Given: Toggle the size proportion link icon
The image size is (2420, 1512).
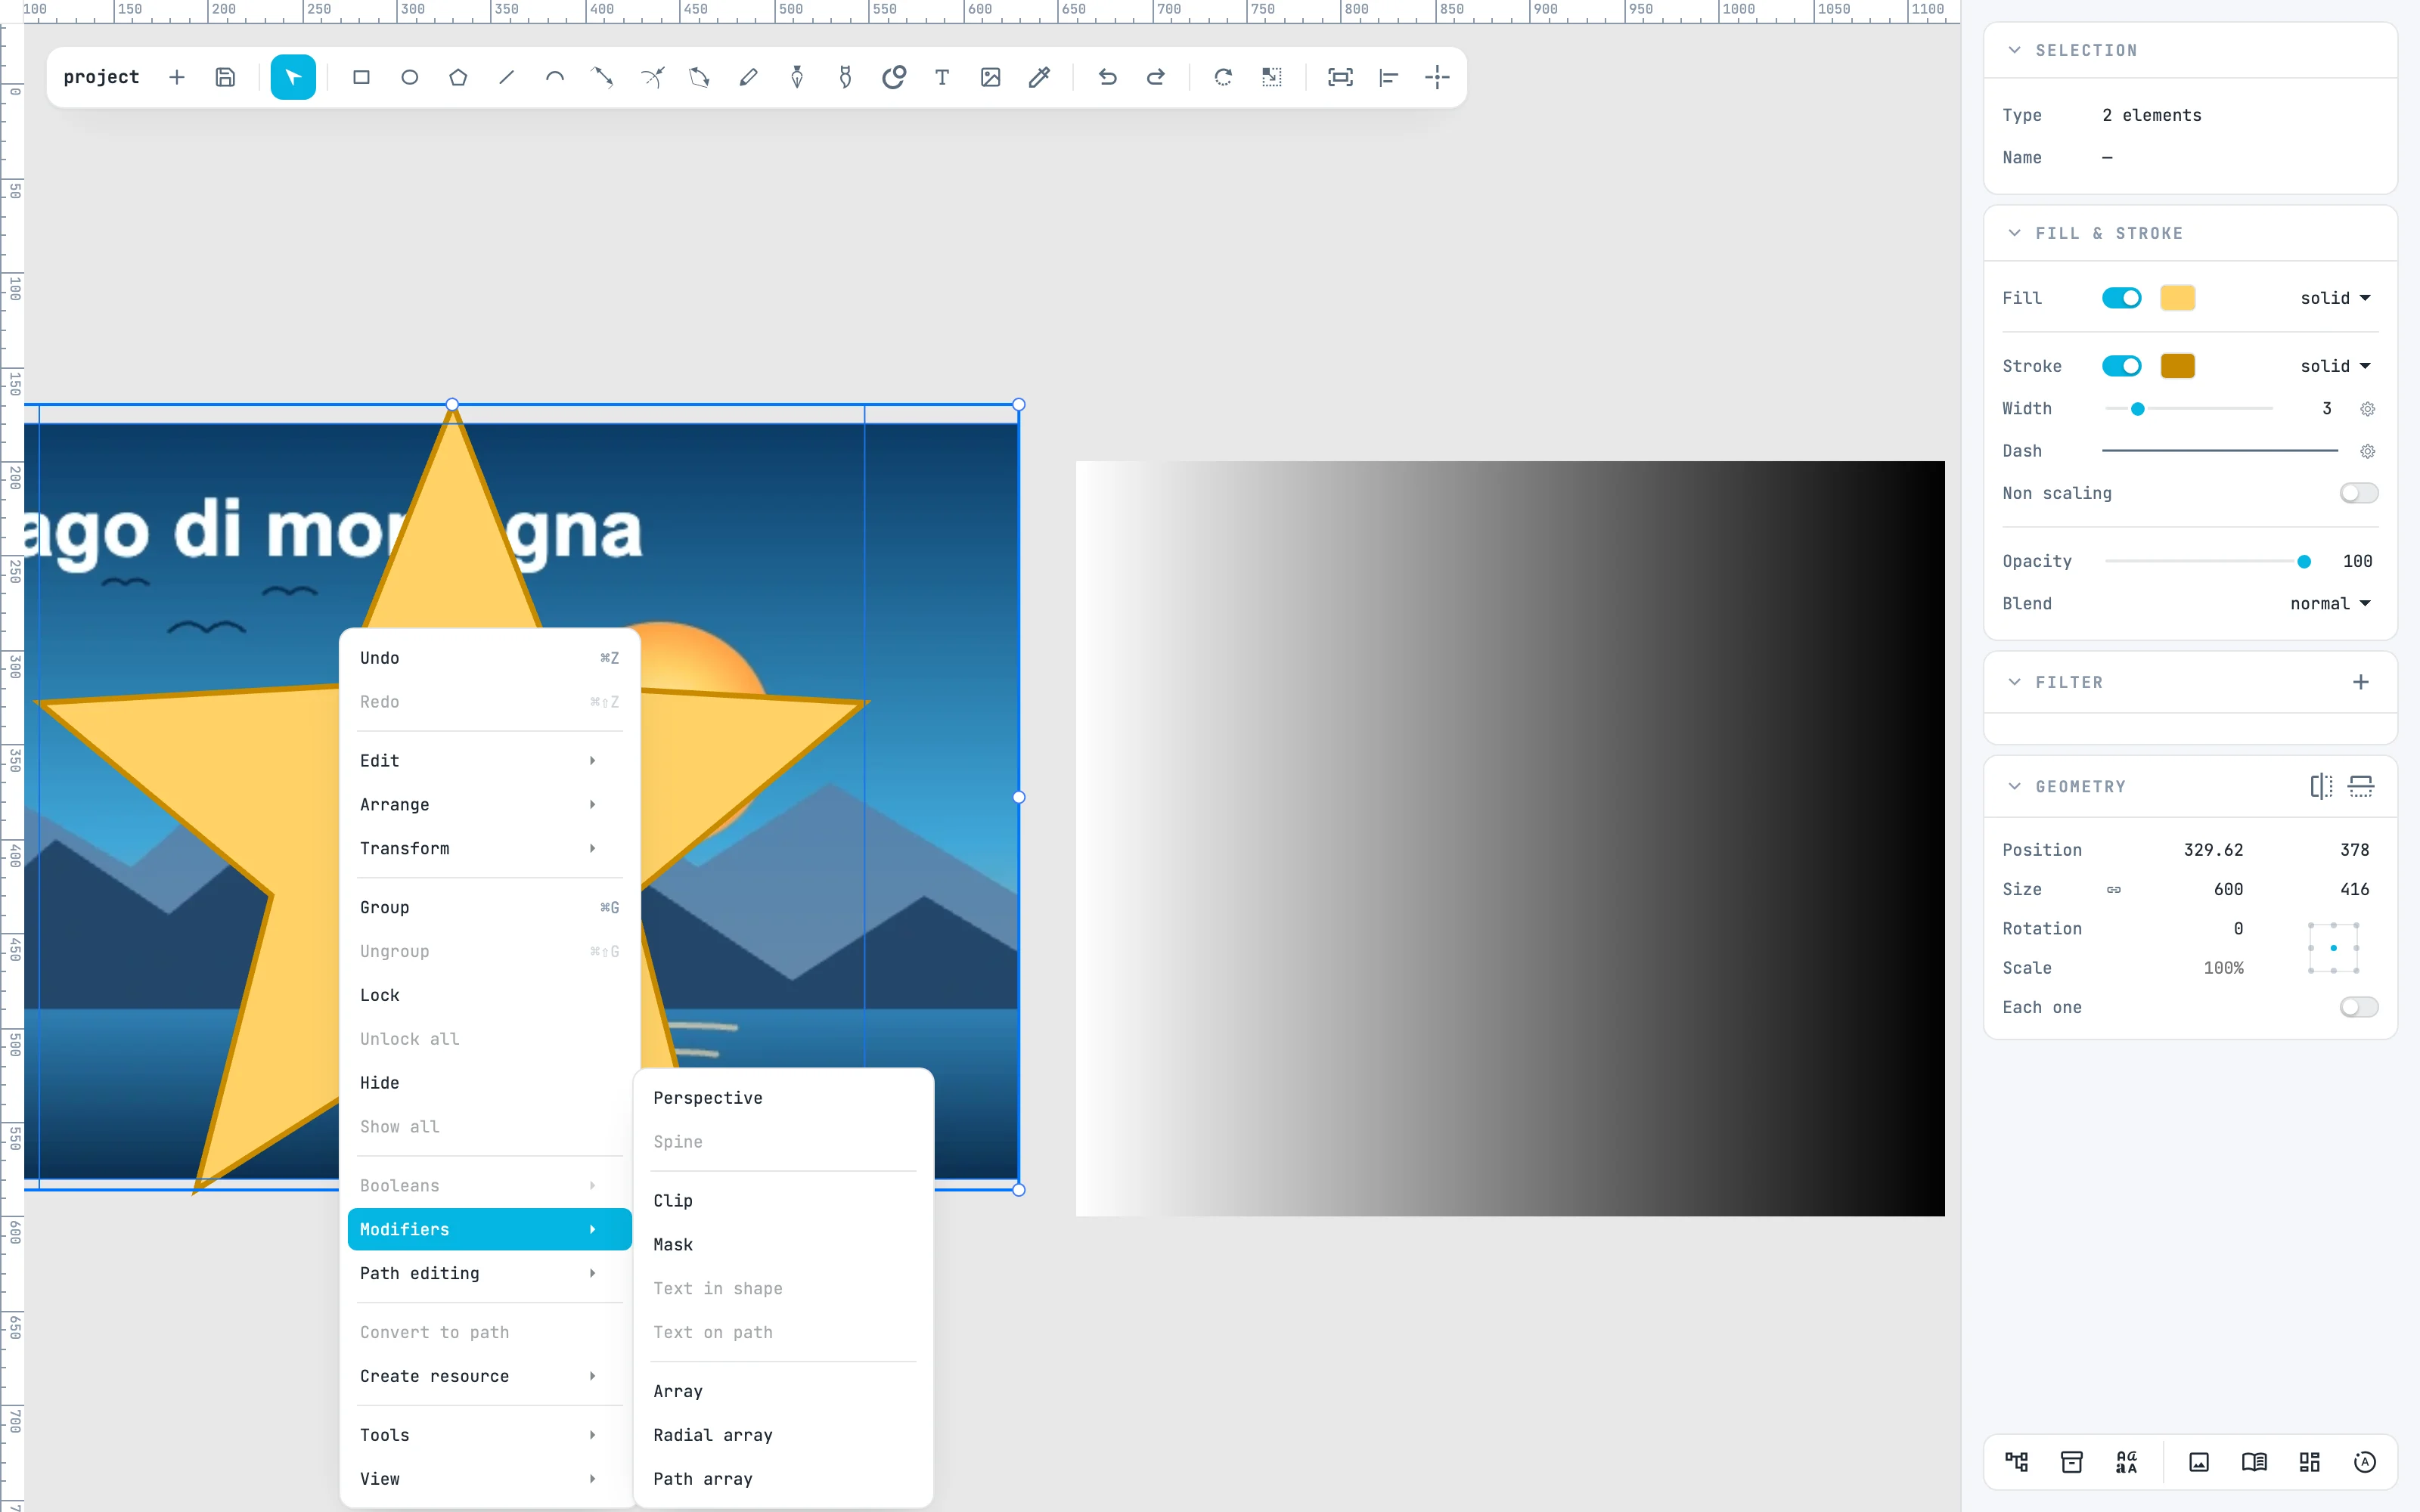Looking at the screenshot, I should point(2114,889).
